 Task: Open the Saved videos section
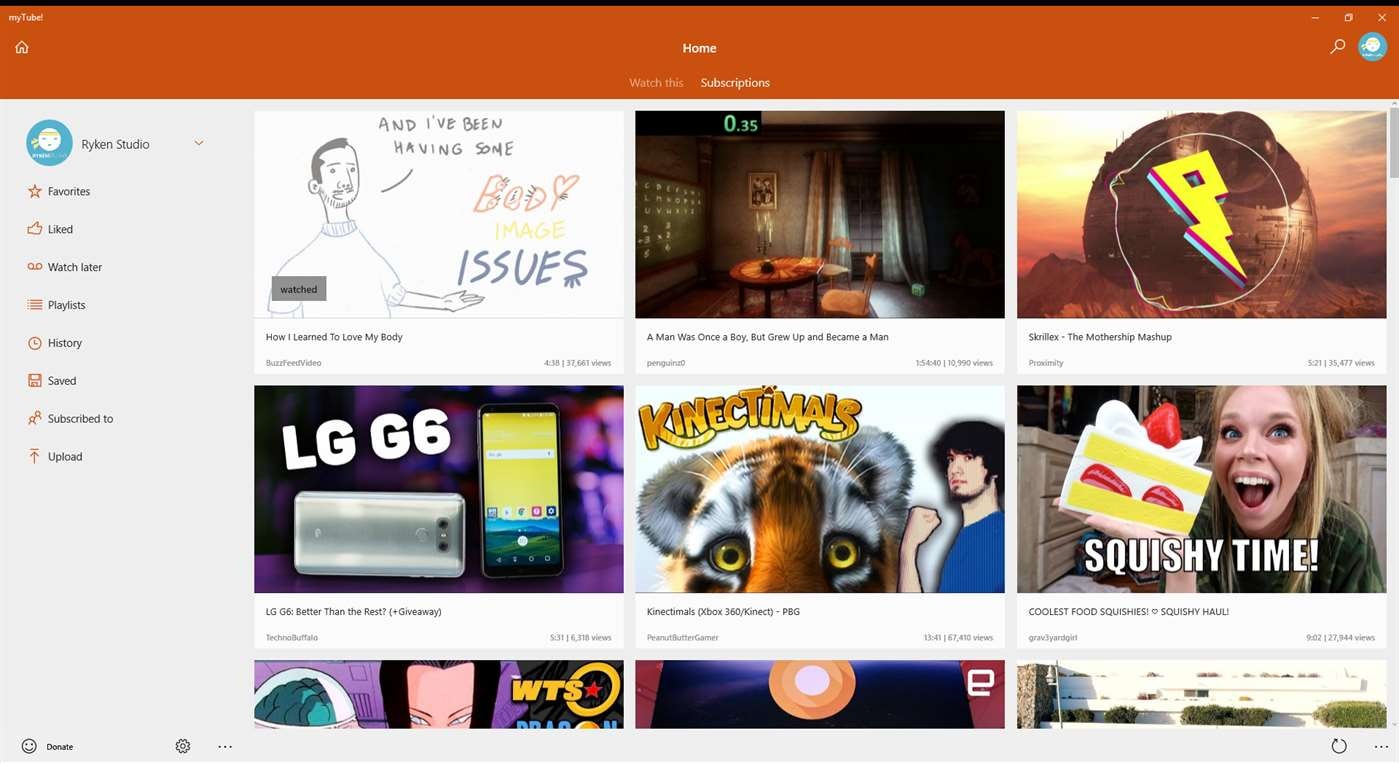click(x=62, y=380)
